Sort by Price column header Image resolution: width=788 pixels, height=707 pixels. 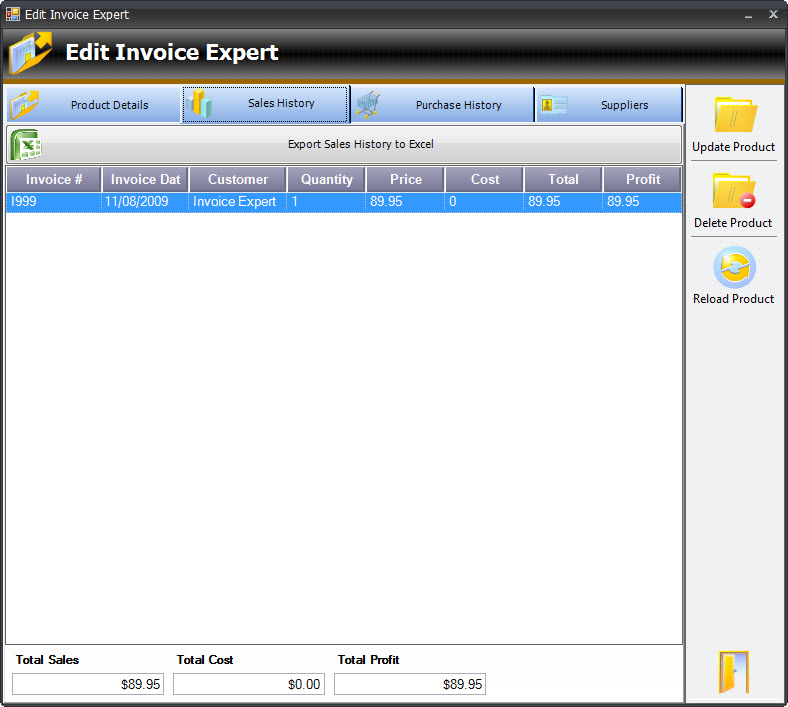click(406, 179)
